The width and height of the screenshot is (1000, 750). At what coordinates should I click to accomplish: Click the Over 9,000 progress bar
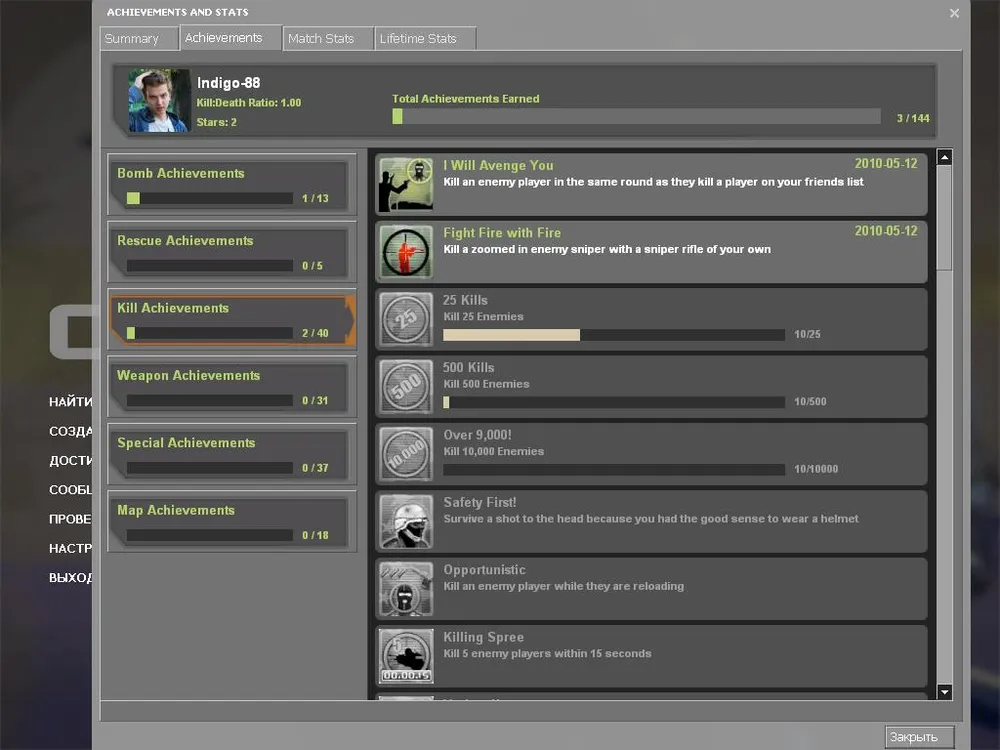pos(614,469)
